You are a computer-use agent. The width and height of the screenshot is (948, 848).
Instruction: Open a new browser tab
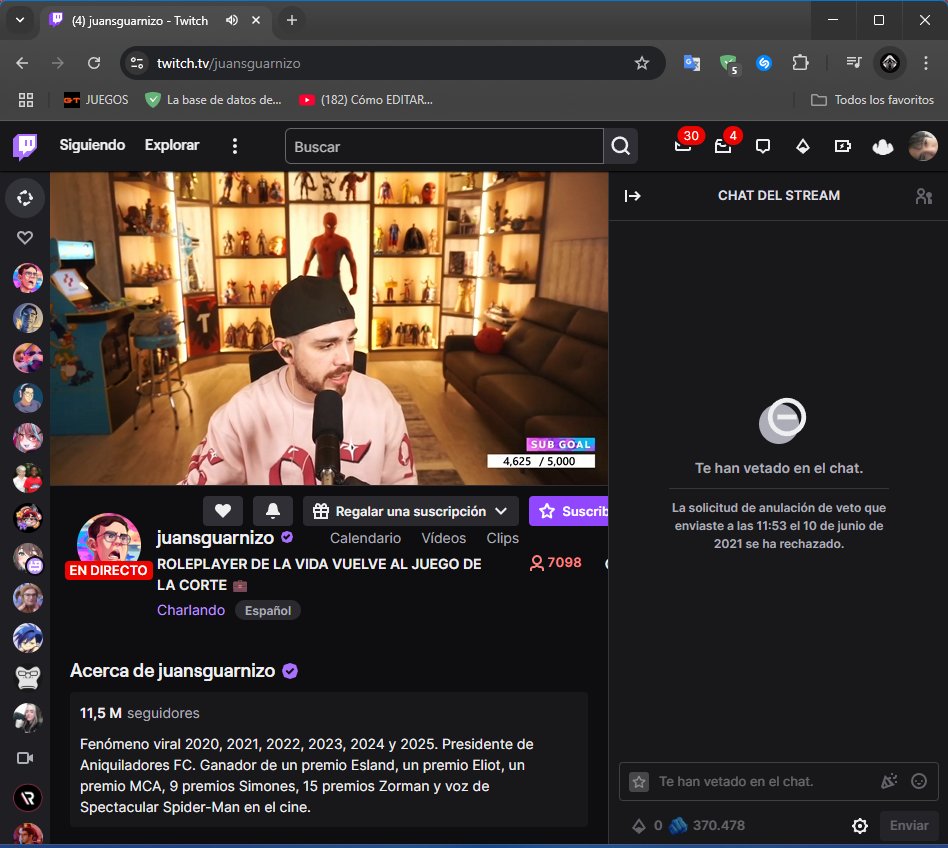tap(291, 21)
